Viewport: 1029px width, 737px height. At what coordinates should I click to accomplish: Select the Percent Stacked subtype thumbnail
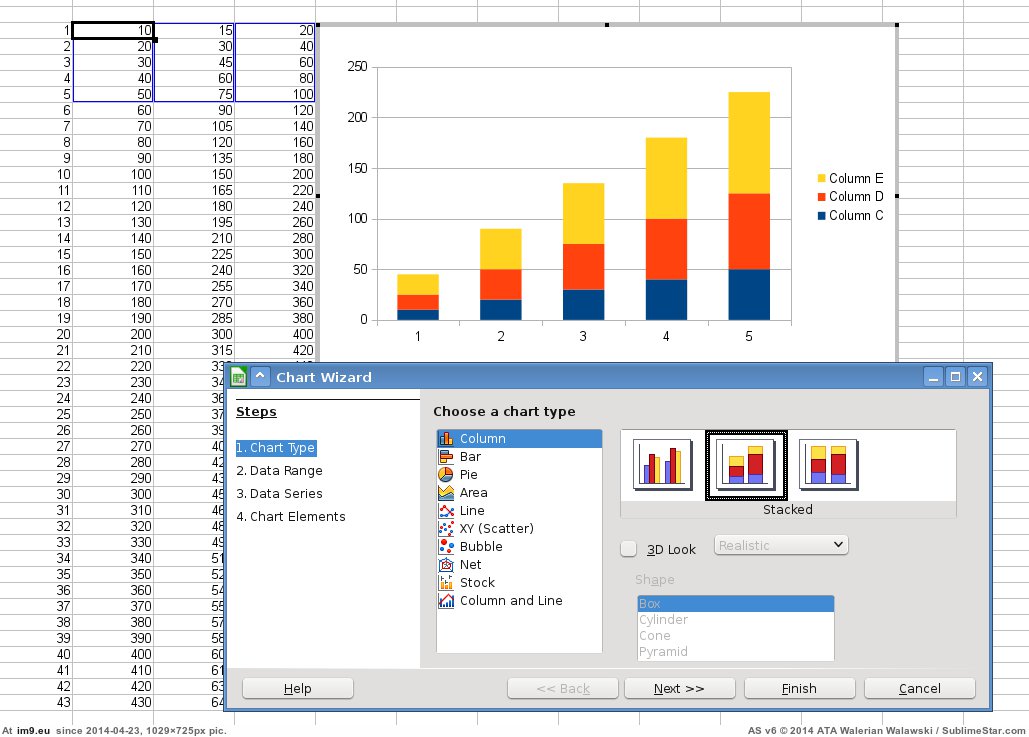pos(829,465)
